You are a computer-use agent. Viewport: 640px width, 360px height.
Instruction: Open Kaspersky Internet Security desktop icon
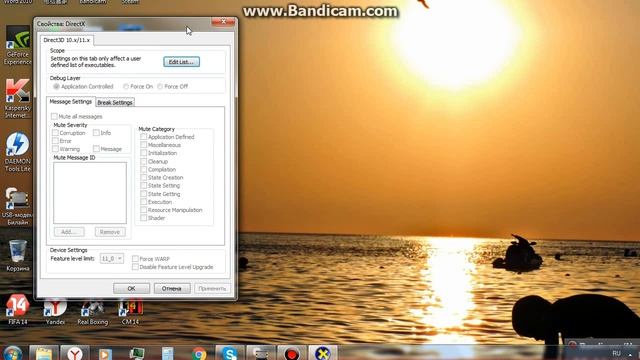click(x=18, y=98)
